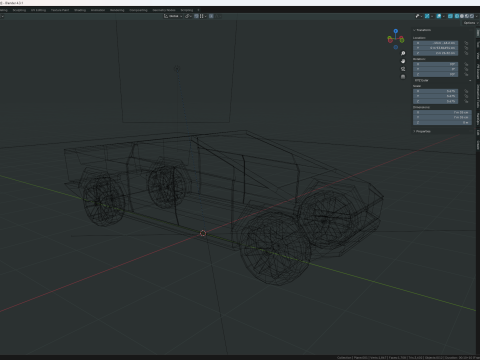Screen dimensions: 480x360
Task: Toggle snapping magnet icon
Action: coord(196,16)
